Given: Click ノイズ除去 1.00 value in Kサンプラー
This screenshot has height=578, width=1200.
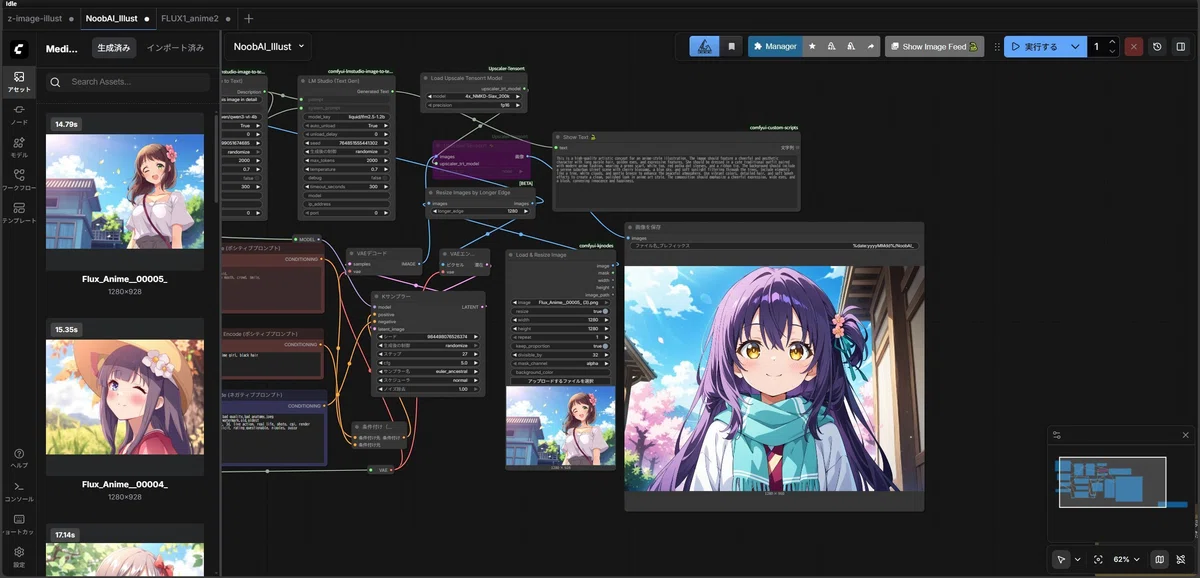Looking at the screenshot, I should coord(427,389).
